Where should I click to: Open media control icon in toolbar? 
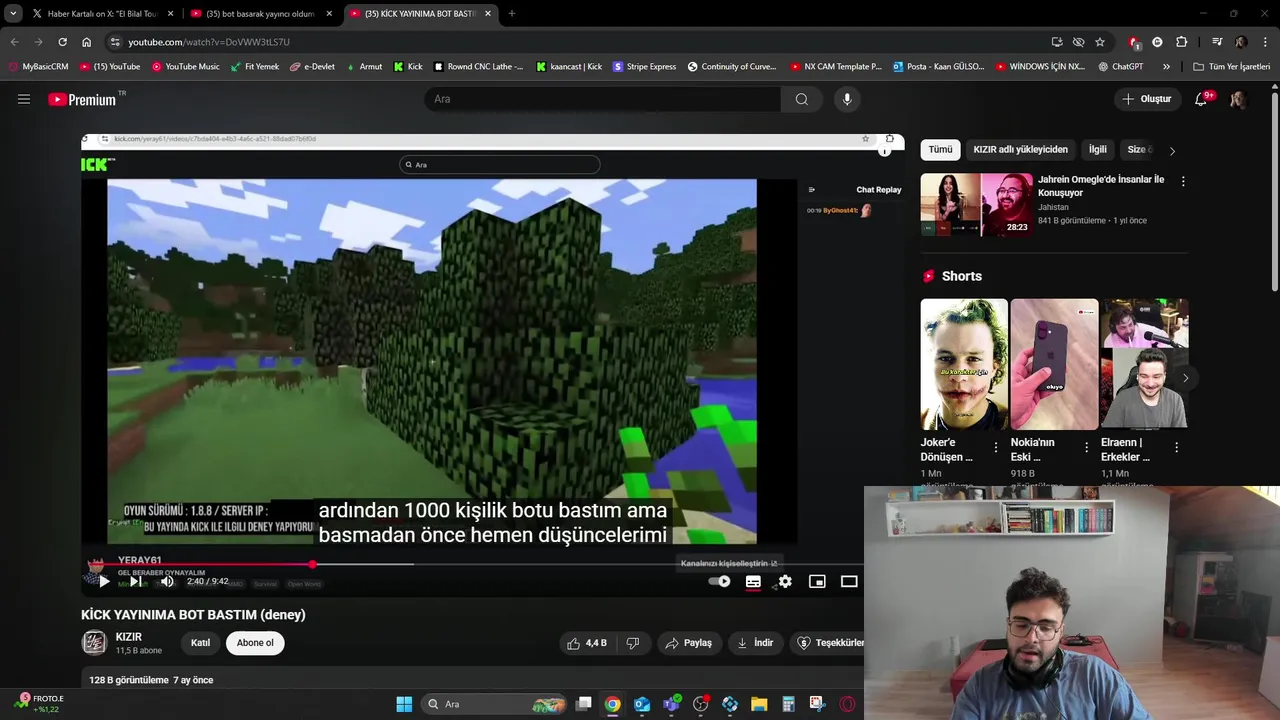pyautogui.click(x=1217, y=42)
